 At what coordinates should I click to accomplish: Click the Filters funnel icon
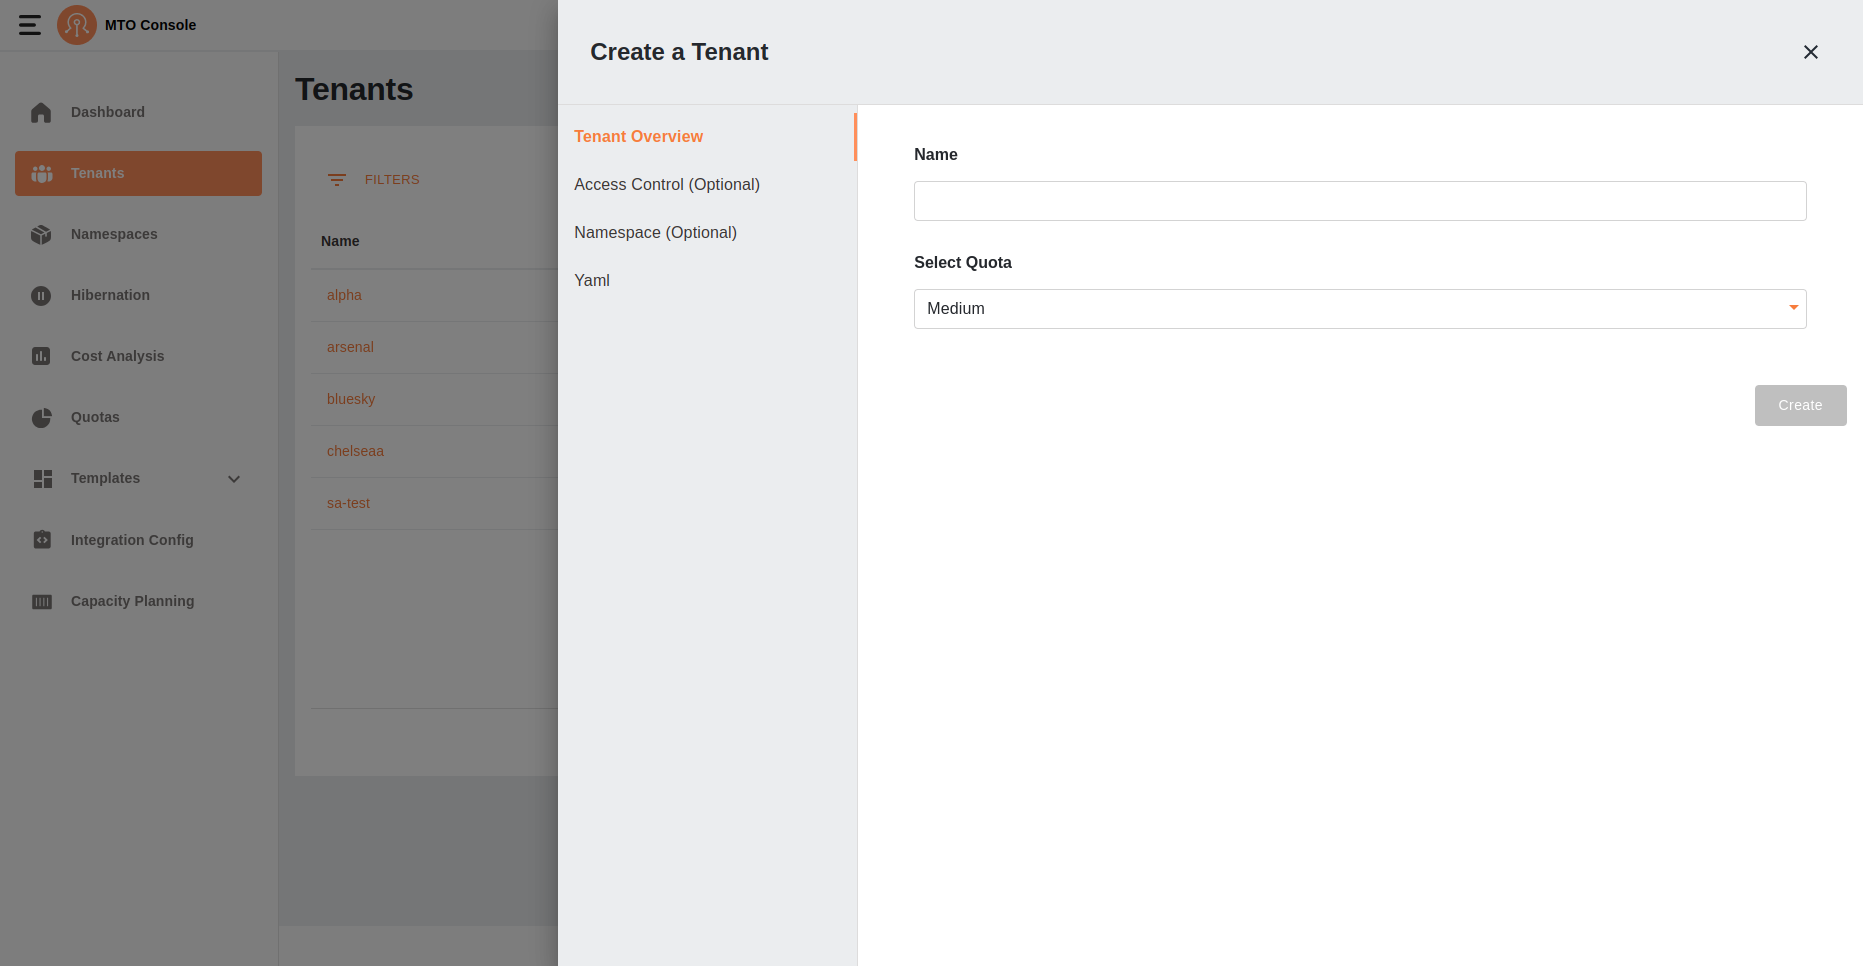338,180
